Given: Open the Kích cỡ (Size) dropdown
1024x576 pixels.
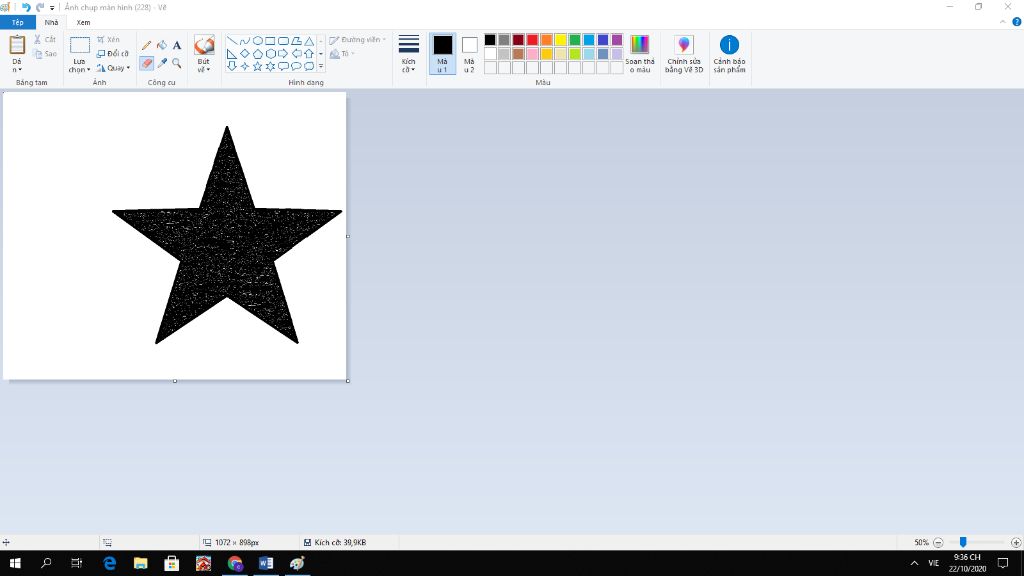Looking at the screenshot, I should [409, 54].
